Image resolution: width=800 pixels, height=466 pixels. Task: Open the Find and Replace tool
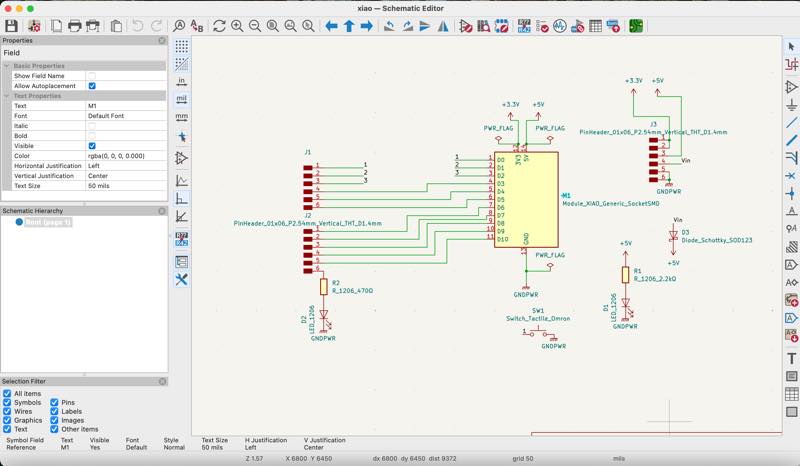tap(197, 26)
